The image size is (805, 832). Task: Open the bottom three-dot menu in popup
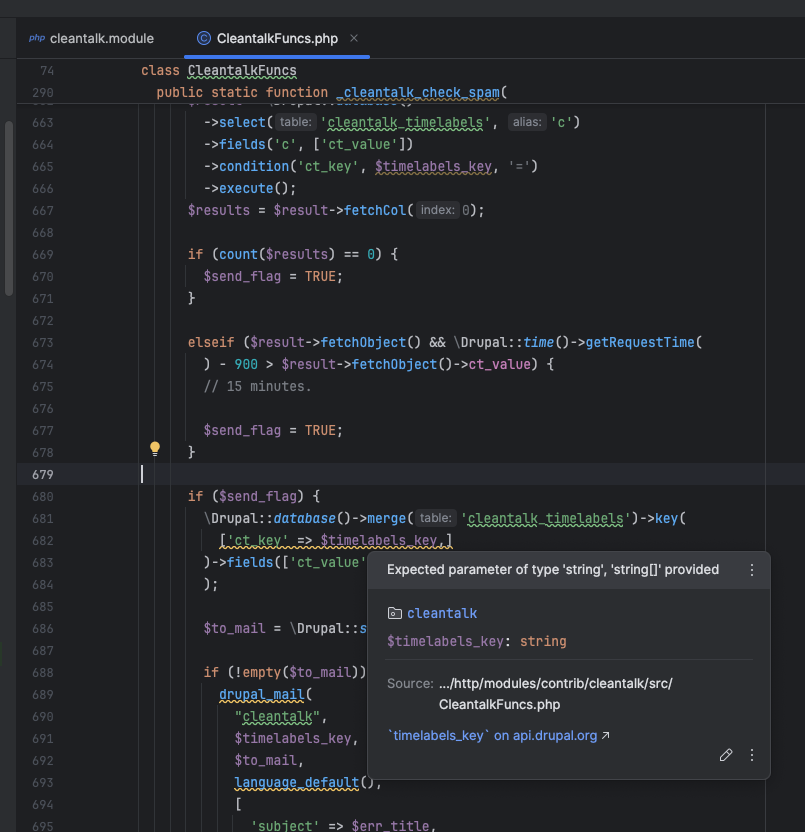(x=752, y=755)
